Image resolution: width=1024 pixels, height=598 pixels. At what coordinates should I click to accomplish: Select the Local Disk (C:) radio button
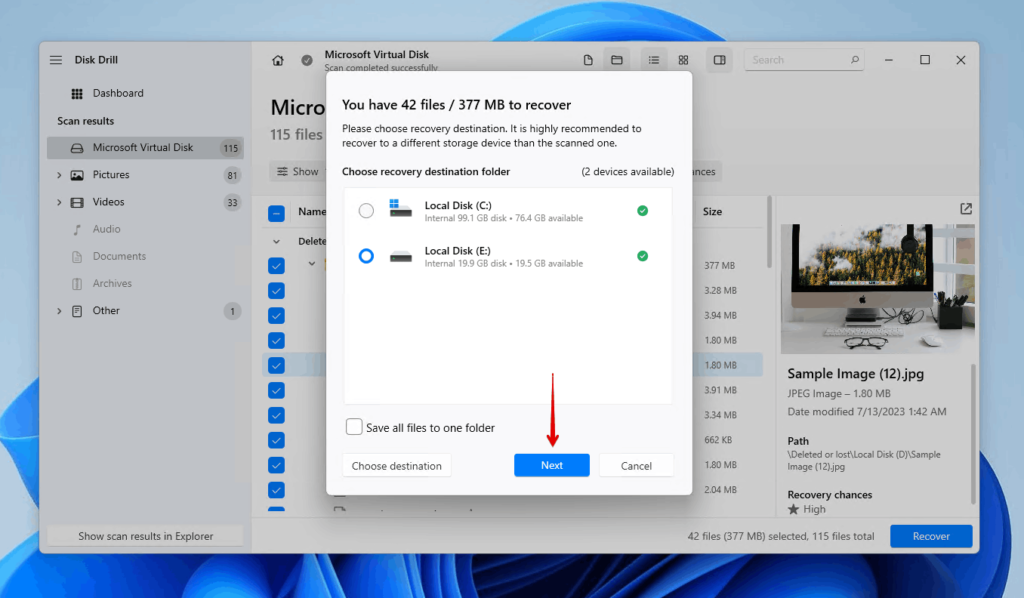click(x=366, y=210)
